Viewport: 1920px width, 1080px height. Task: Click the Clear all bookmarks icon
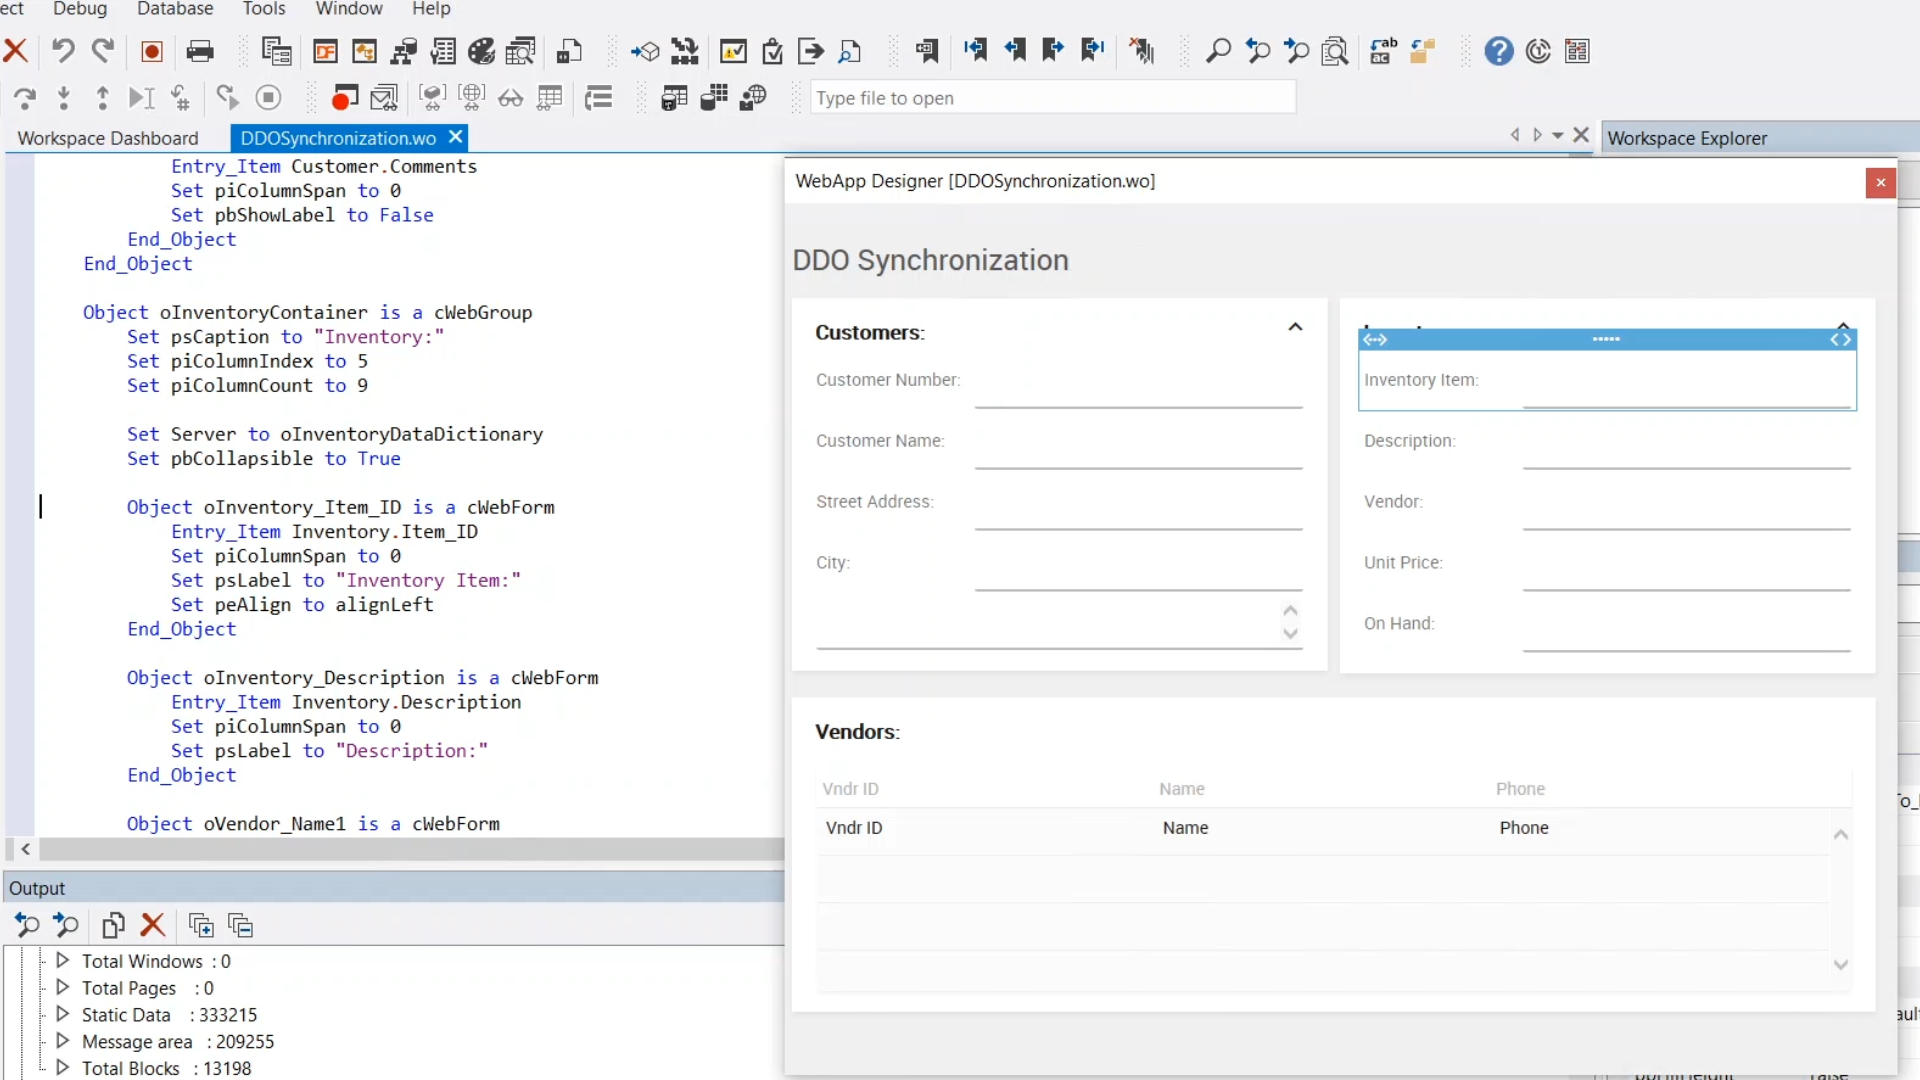1142,51
